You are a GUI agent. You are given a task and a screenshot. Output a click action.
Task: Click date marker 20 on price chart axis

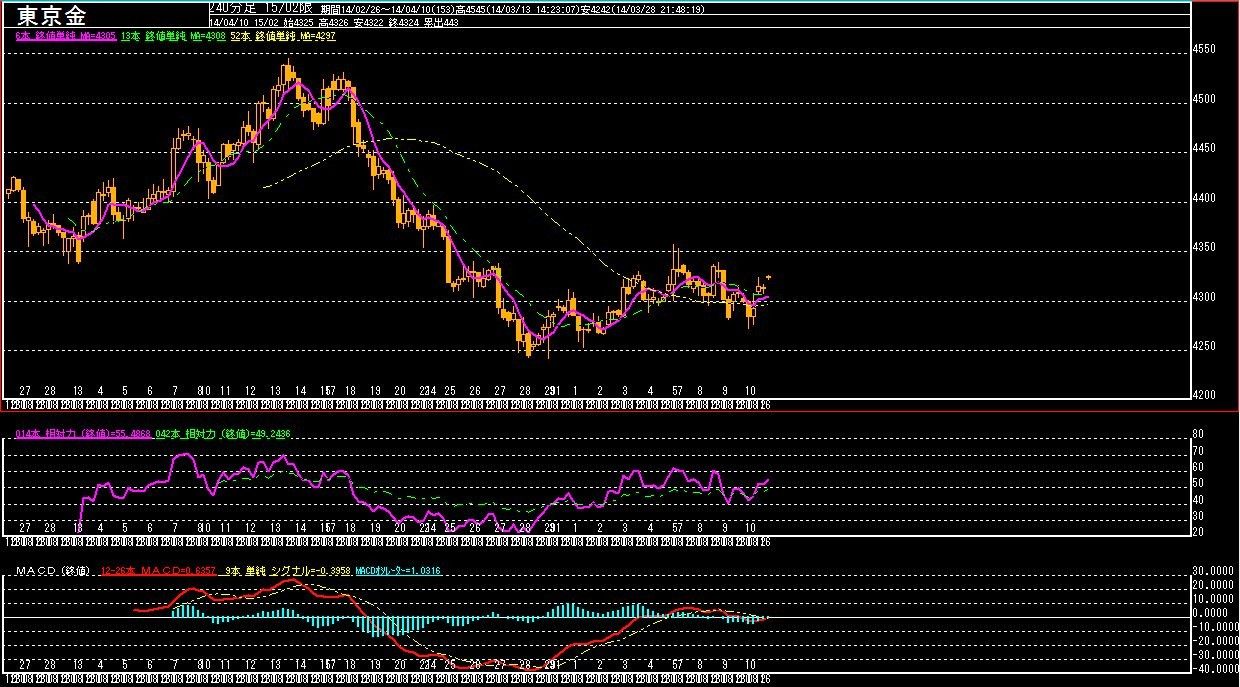pyautogui.click(x=400, y=390)
